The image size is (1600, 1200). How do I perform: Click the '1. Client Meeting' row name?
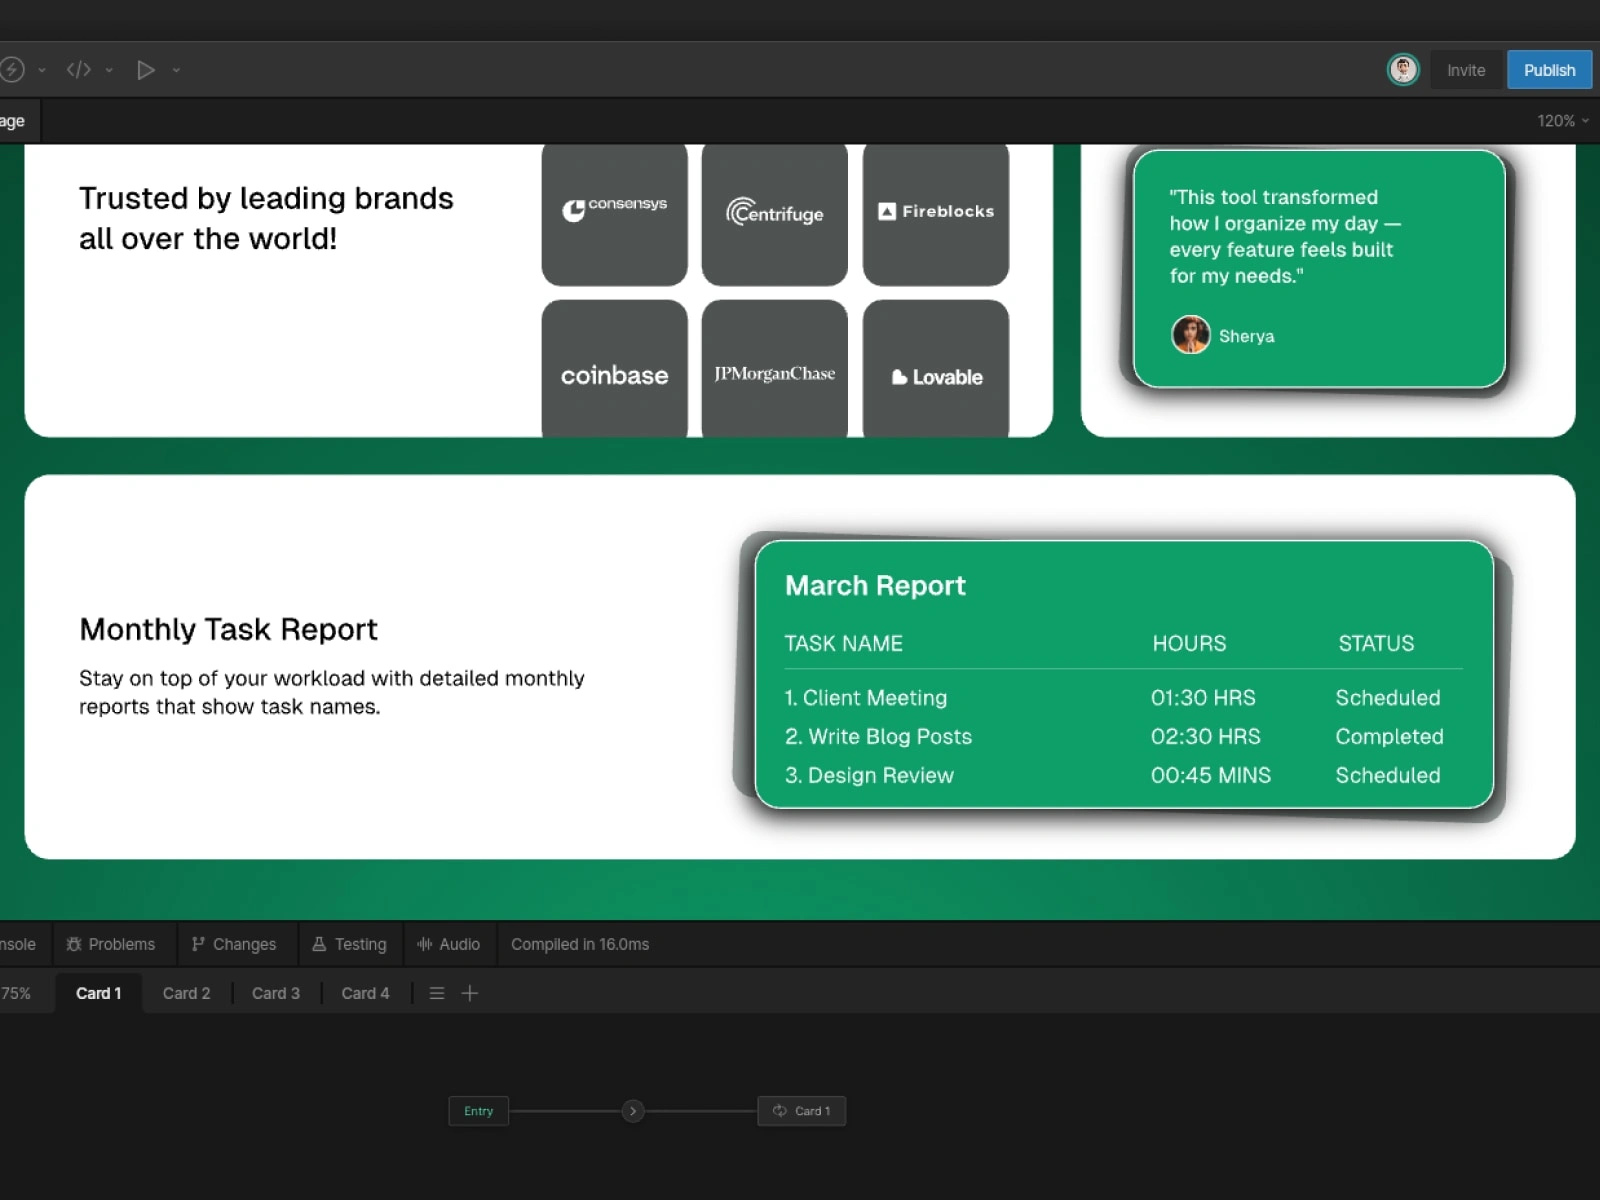[x=866, y=698]
